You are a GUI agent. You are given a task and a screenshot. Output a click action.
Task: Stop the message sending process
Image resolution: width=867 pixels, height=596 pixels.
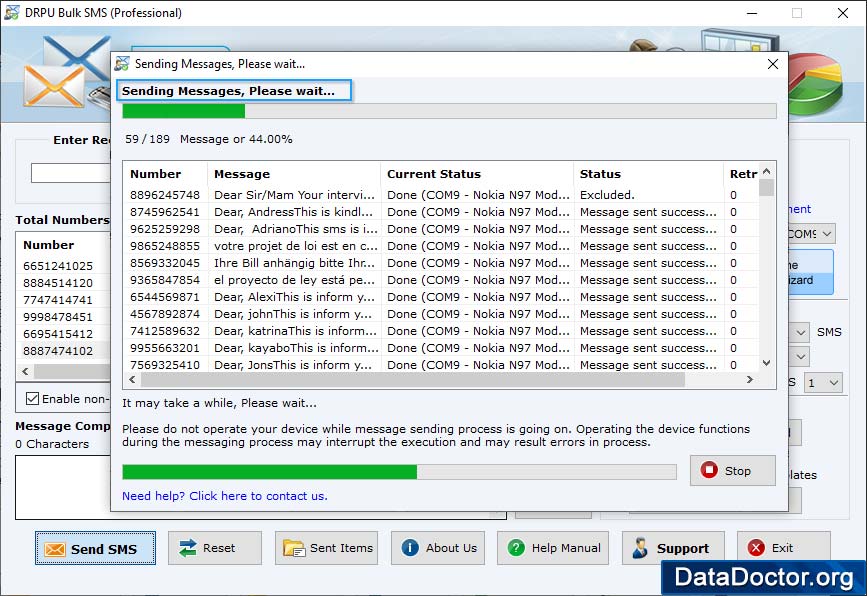pos(733,470)
